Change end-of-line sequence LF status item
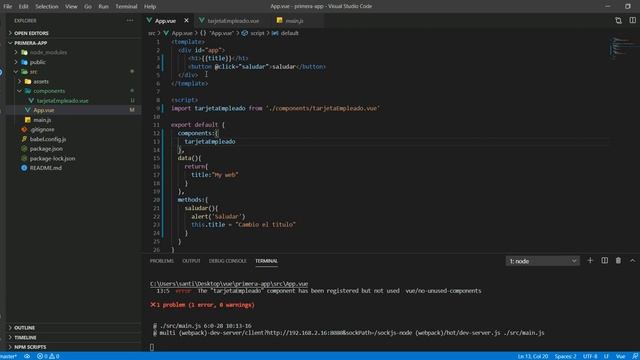The height and width of the screenshot is (360, 640). (606, 356)
